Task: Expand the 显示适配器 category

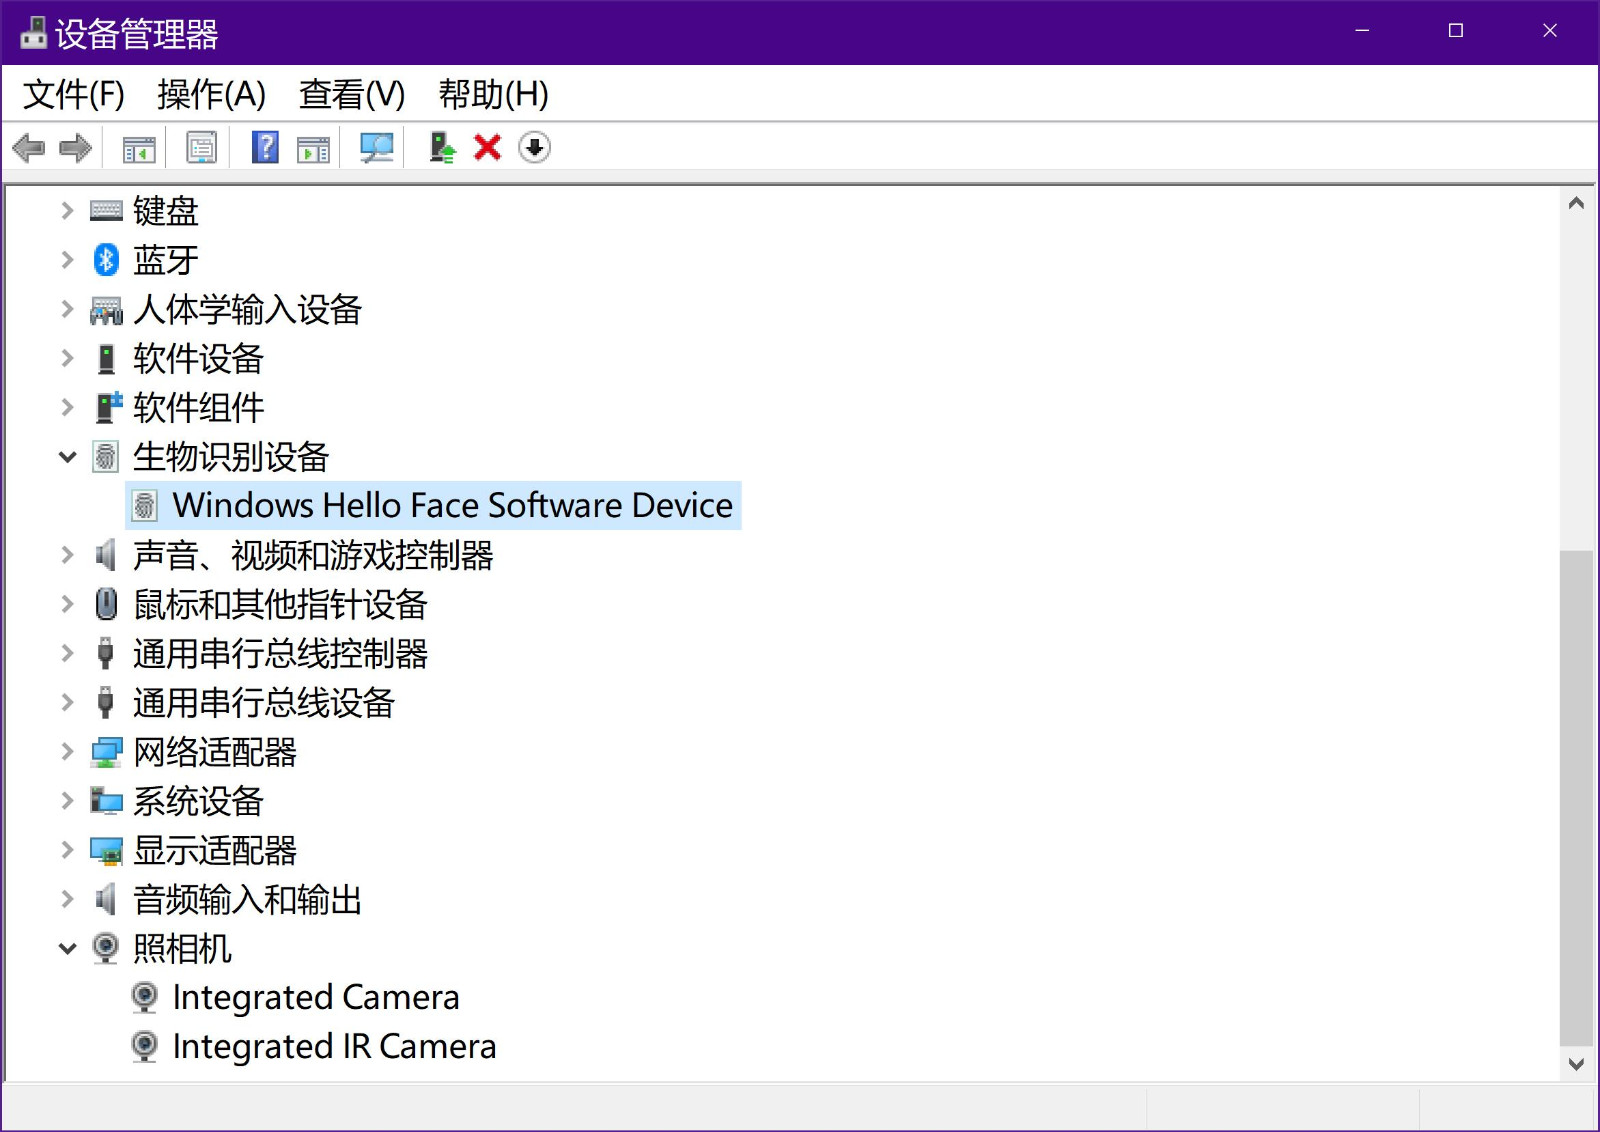Action: 67,850
